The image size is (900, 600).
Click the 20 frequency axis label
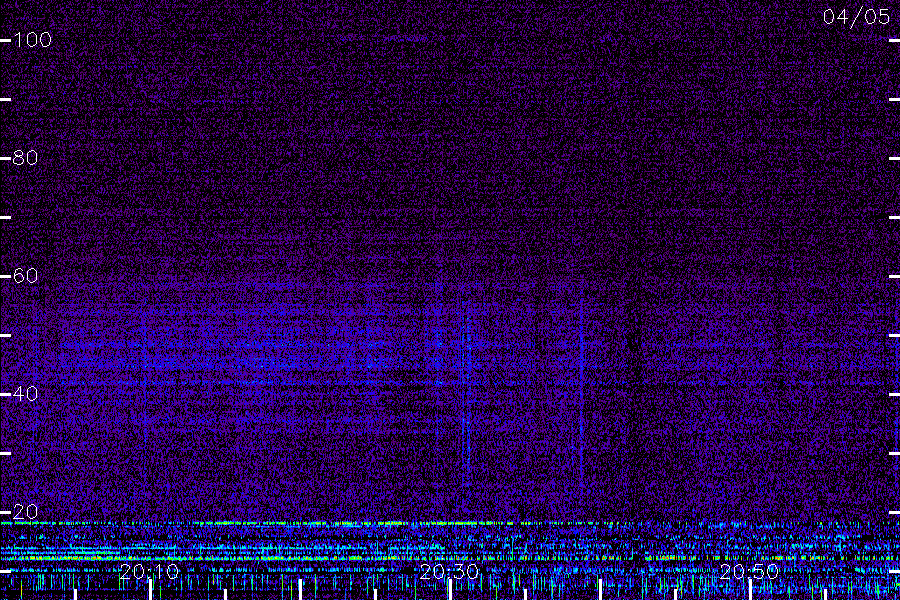(x=25, y=512)
